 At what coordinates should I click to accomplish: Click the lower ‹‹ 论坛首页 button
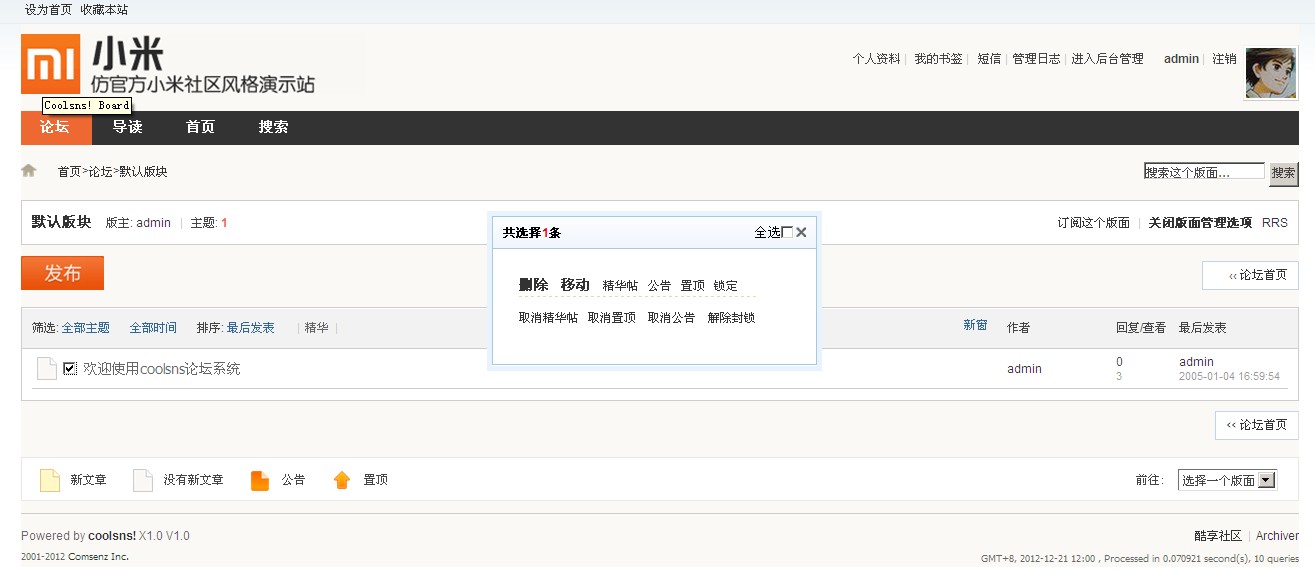1257,425
